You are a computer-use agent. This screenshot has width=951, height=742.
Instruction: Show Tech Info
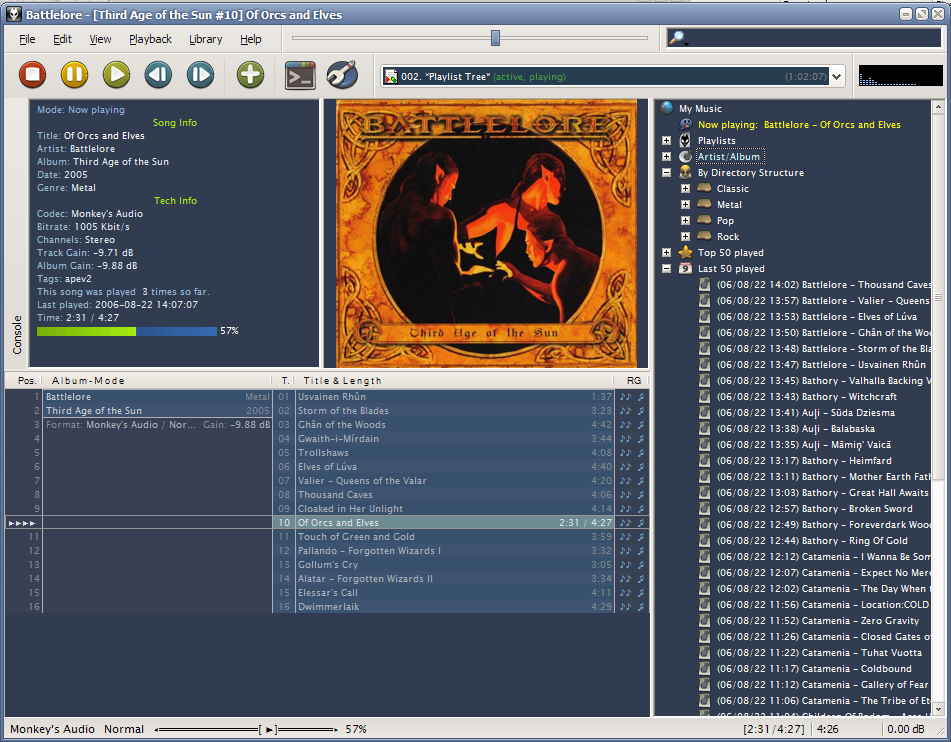pos(174,200)
